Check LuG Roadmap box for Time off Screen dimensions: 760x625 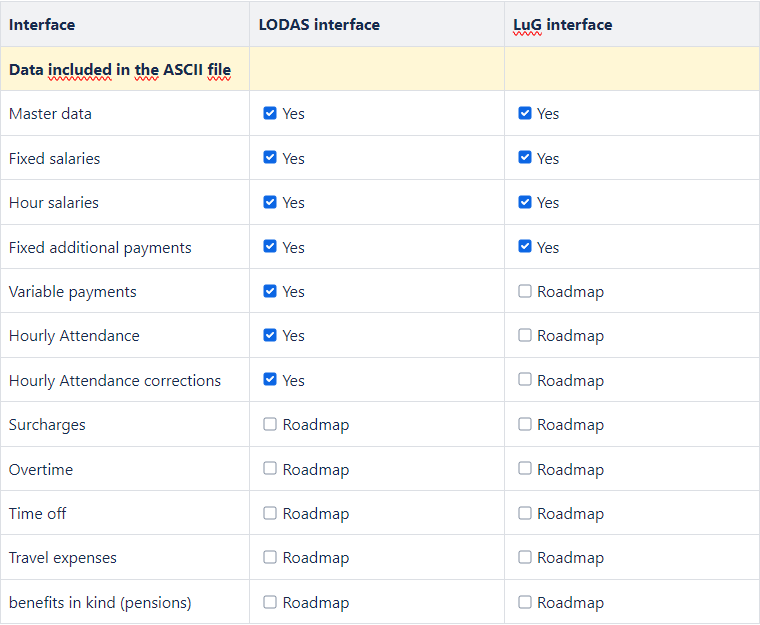524,513
